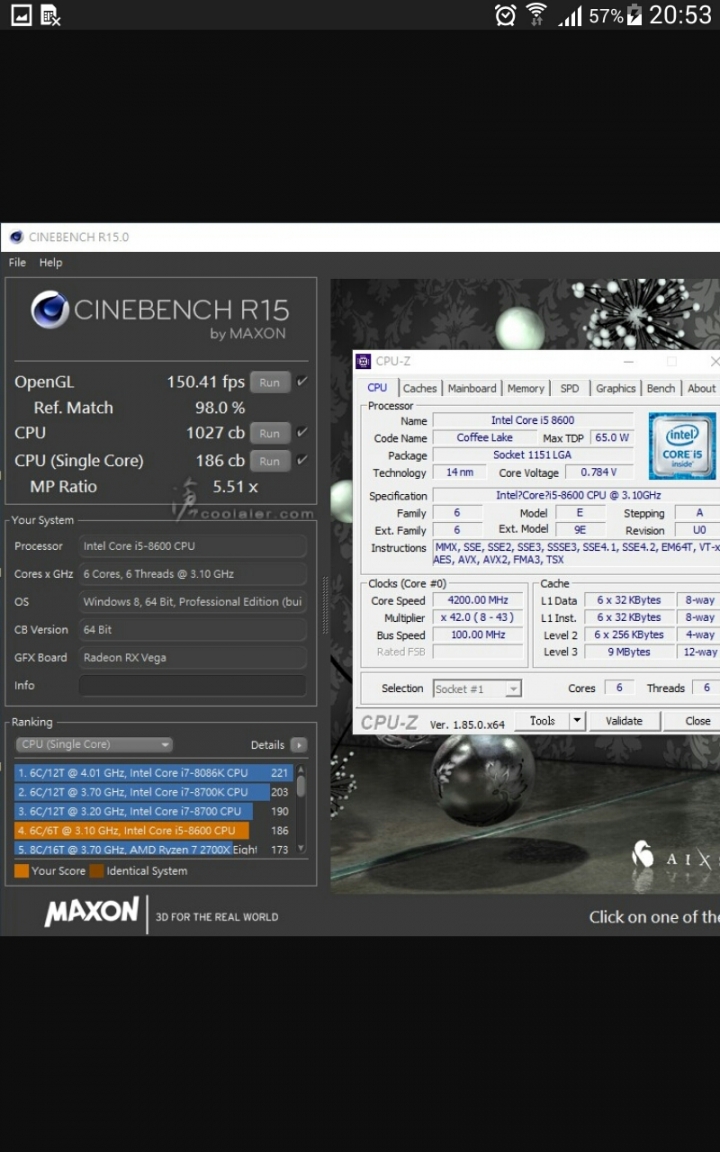Switch to the Graphics tab in CPU-Z
The image size is (720, 1152).
616,389
